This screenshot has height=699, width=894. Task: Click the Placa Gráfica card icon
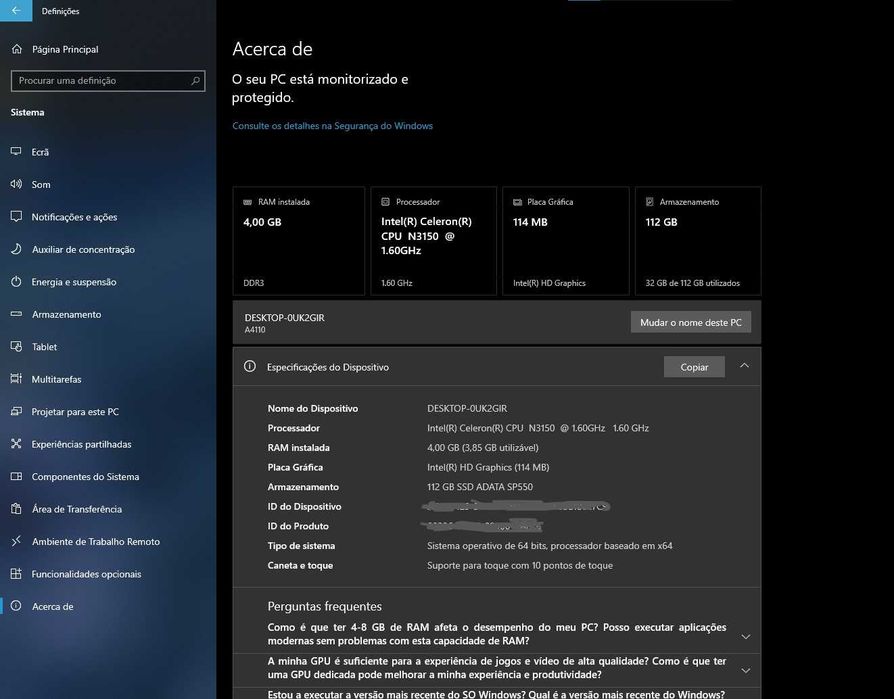(x=517, y=202)
